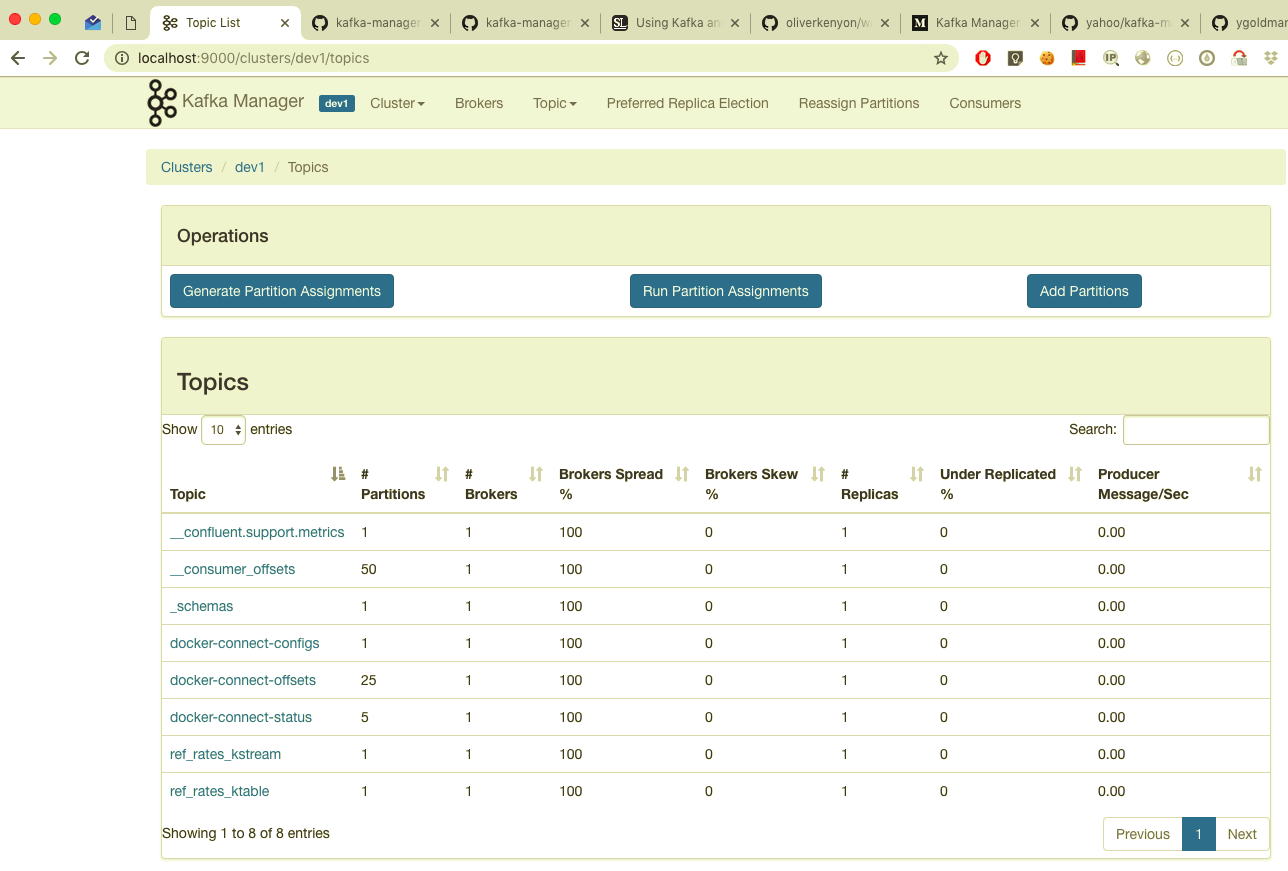Click partitions value 50 for __consumer_offsets
Screen dimensions: 1288x871
pyautogui.click(x=369, y=569)
